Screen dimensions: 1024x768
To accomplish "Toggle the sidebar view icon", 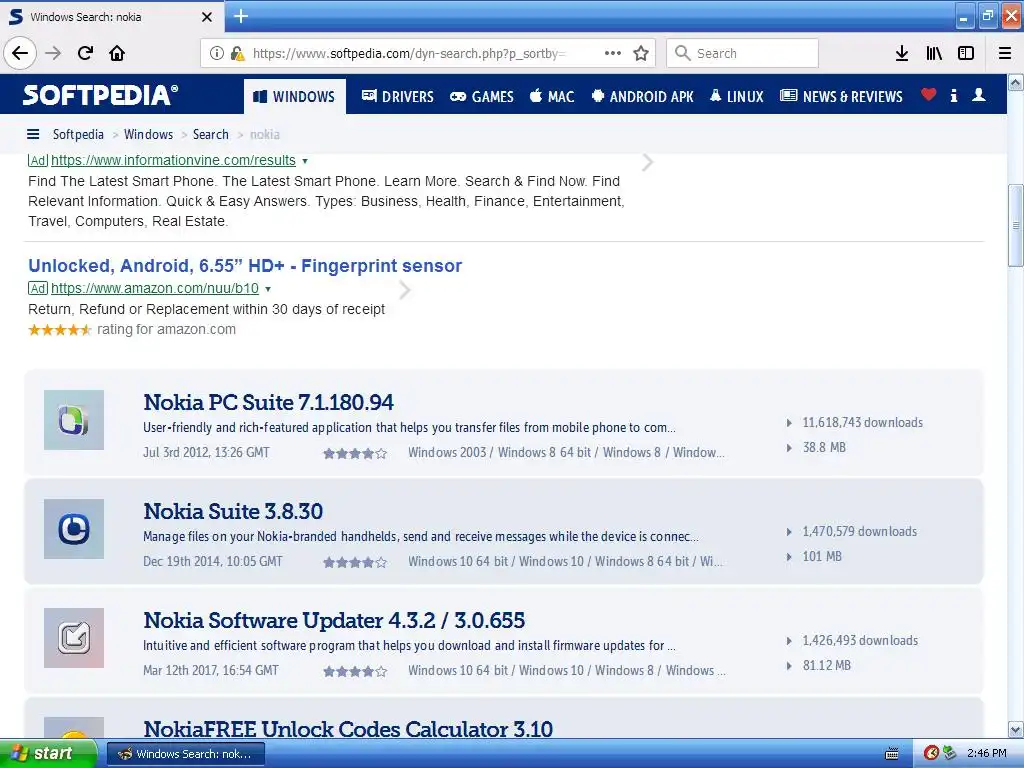I will pos(966,53).
